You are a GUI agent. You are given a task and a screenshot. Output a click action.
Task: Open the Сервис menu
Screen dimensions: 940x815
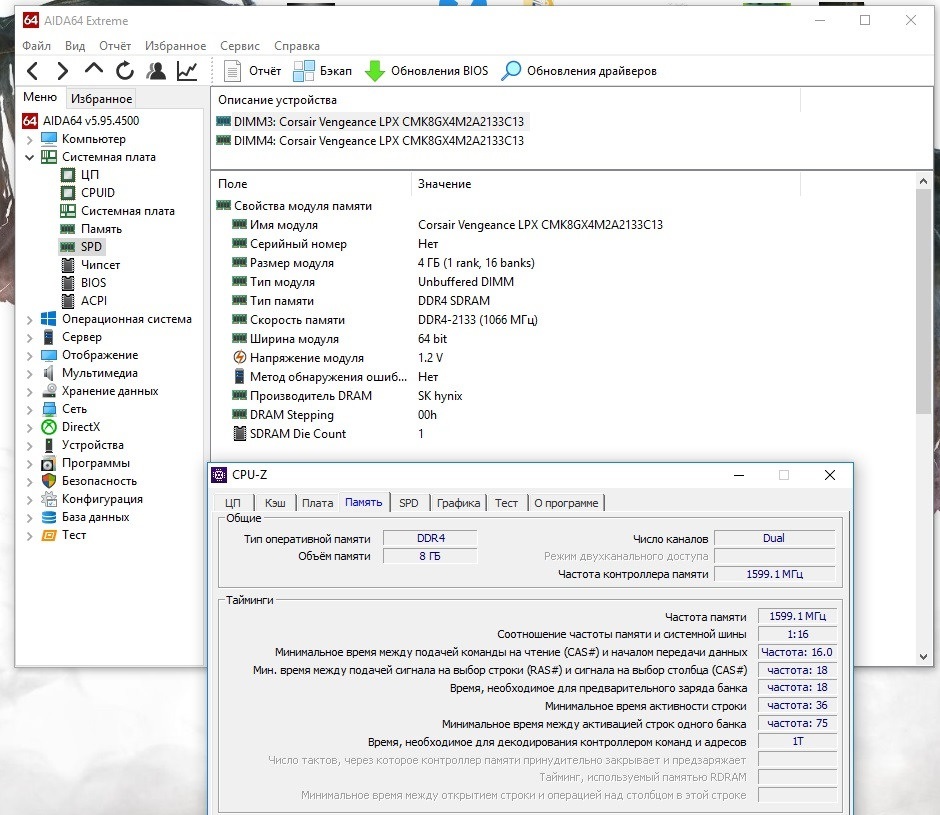(240, 46)
